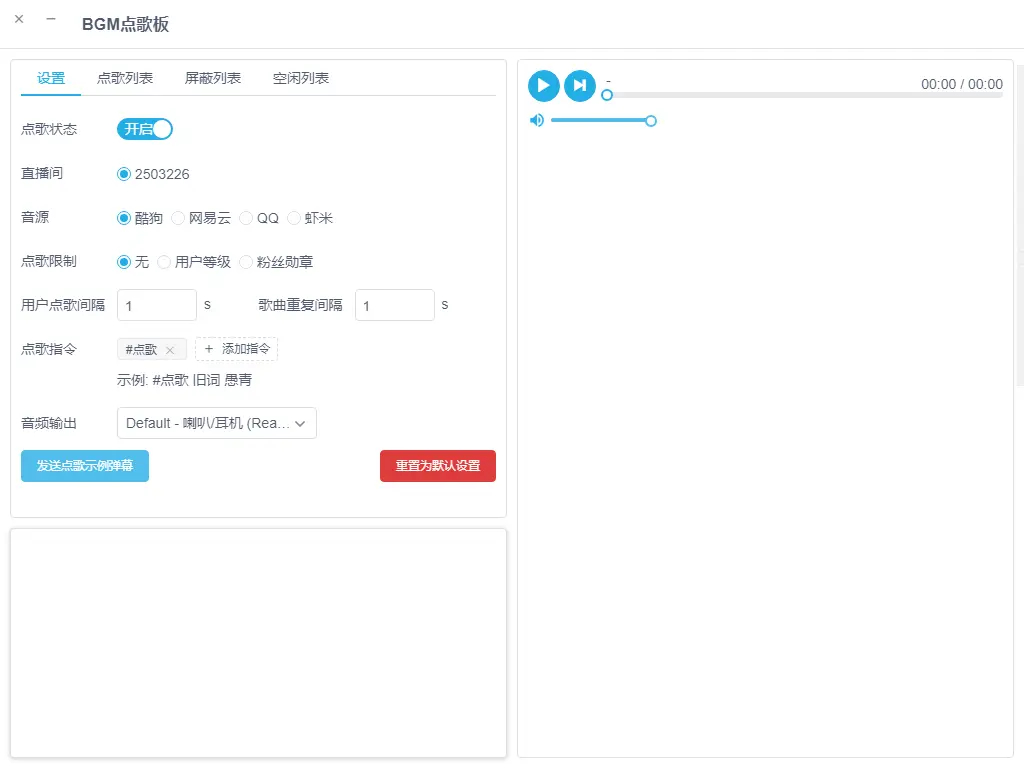Open the 屏蔽列表 tab
The width and height of the screenshot is (1024, 768).
(x=213, y=78)
